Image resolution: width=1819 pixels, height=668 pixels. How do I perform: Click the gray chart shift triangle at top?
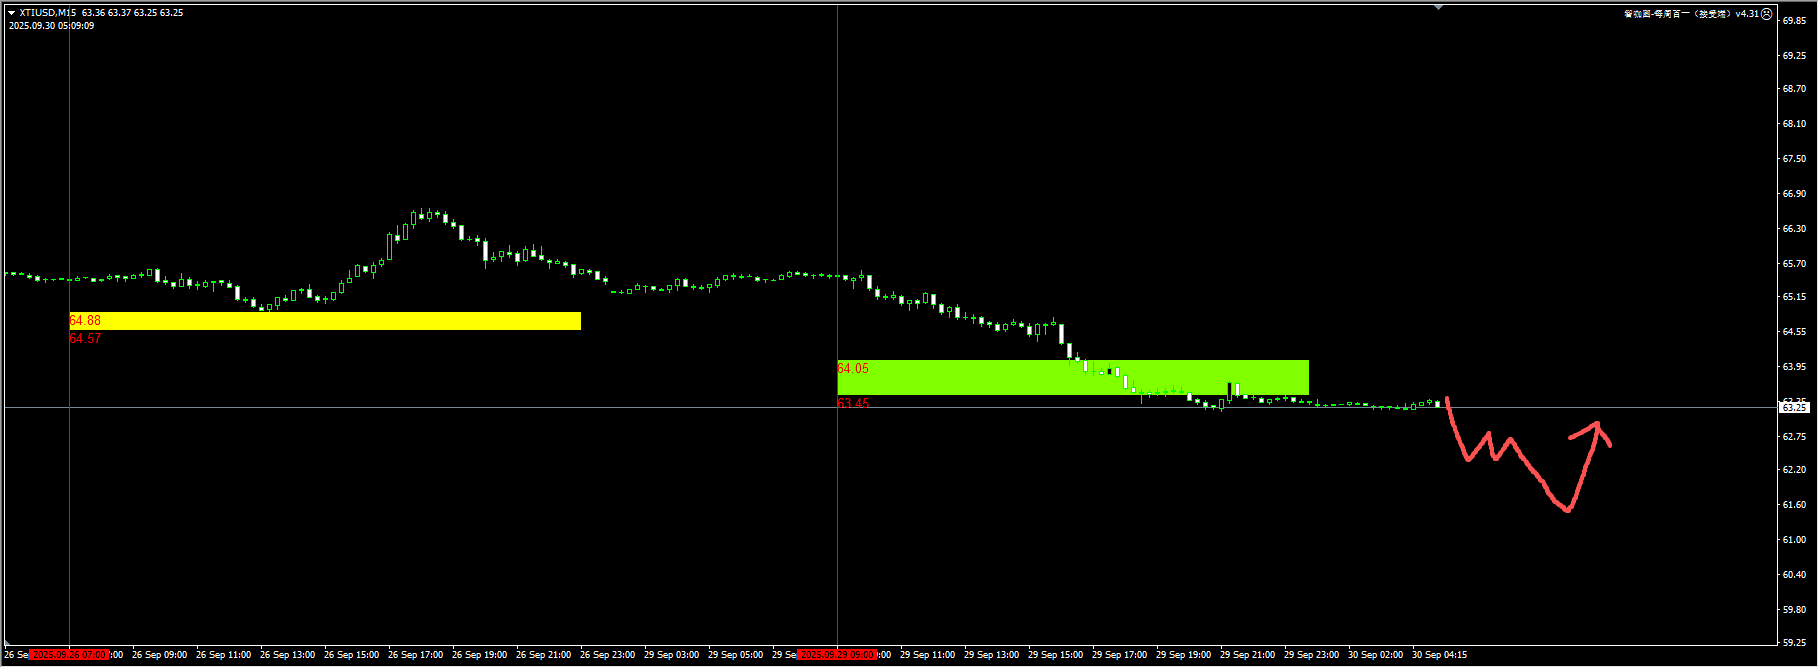tap(1438, 7)
